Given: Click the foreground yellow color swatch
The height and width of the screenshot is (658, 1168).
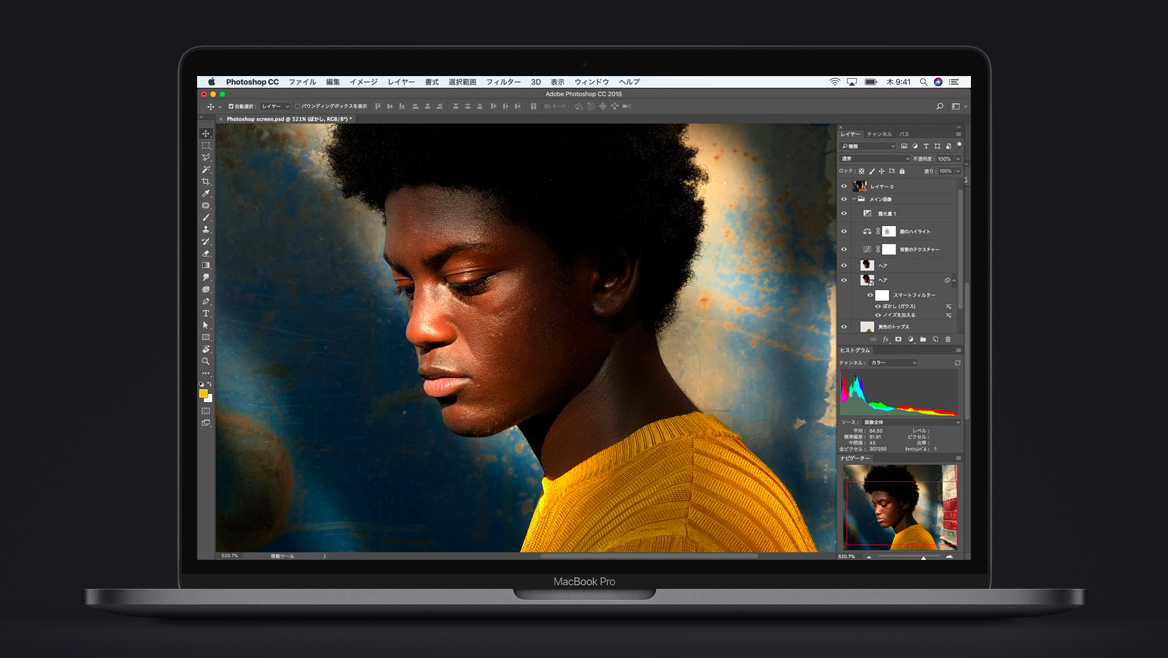Looking at the screenshot, I should tap(203, 393).
